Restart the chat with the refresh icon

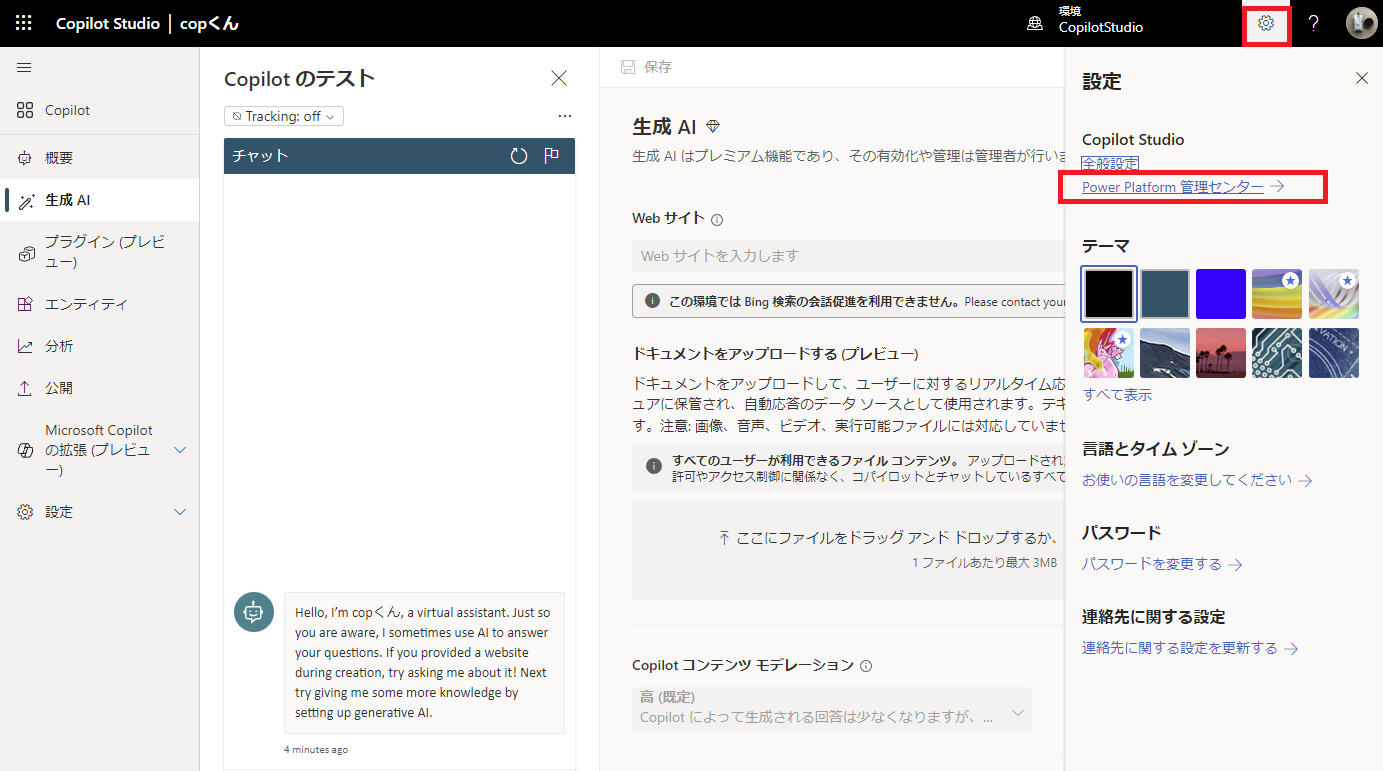518,156
